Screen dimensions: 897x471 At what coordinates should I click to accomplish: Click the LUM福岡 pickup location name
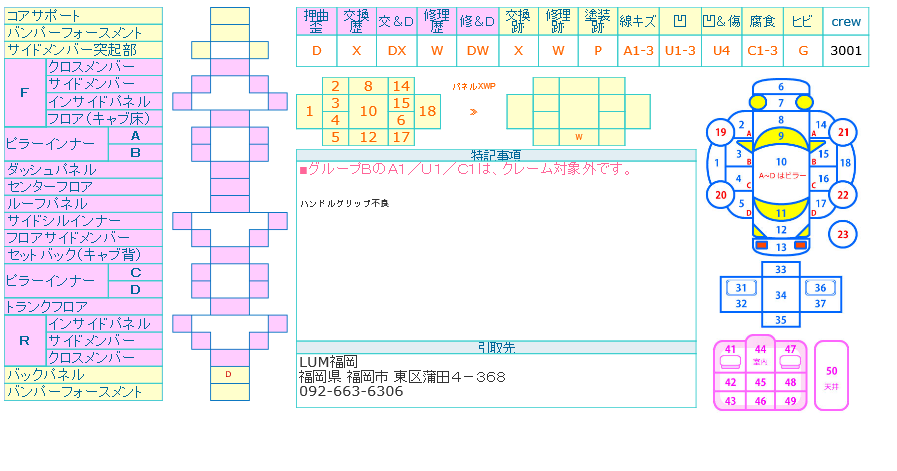pyautogui.click(x=329, y=361)
